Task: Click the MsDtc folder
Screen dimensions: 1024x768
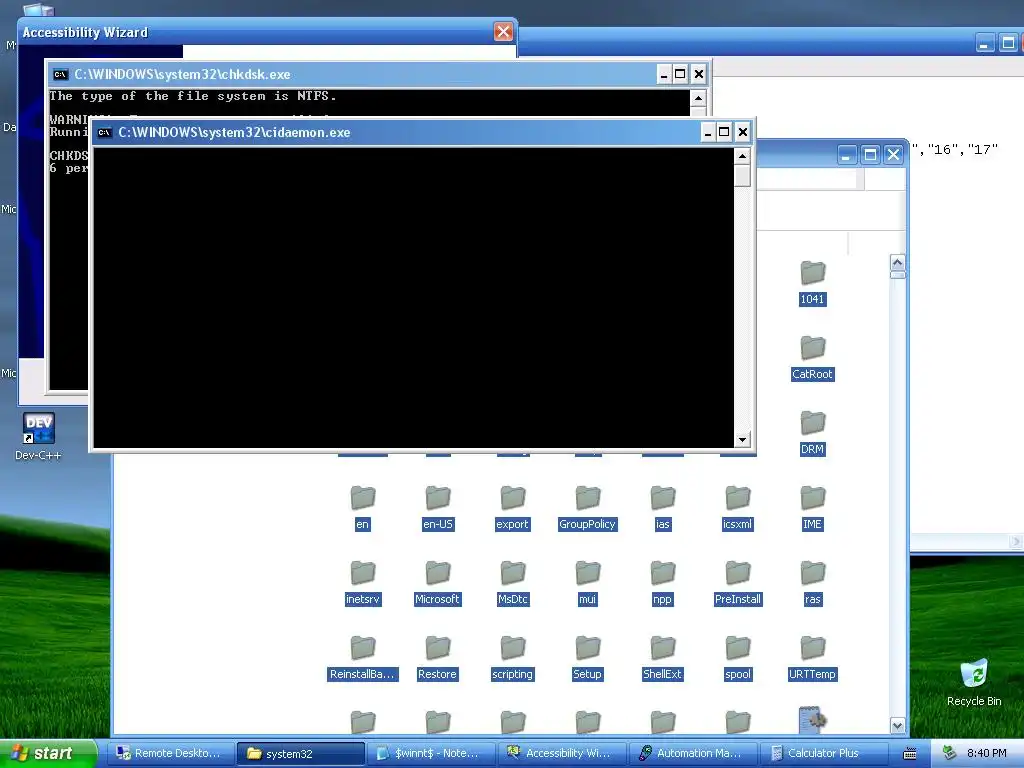Action: (513, 584)
